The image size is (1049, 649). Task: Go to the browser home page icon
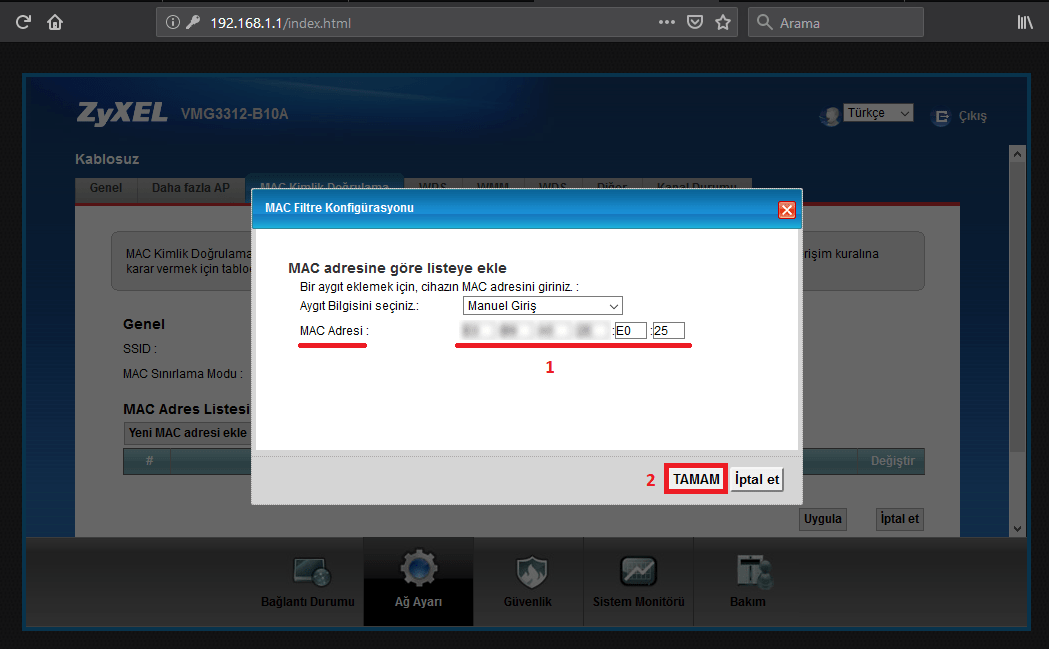click(55, 22)
